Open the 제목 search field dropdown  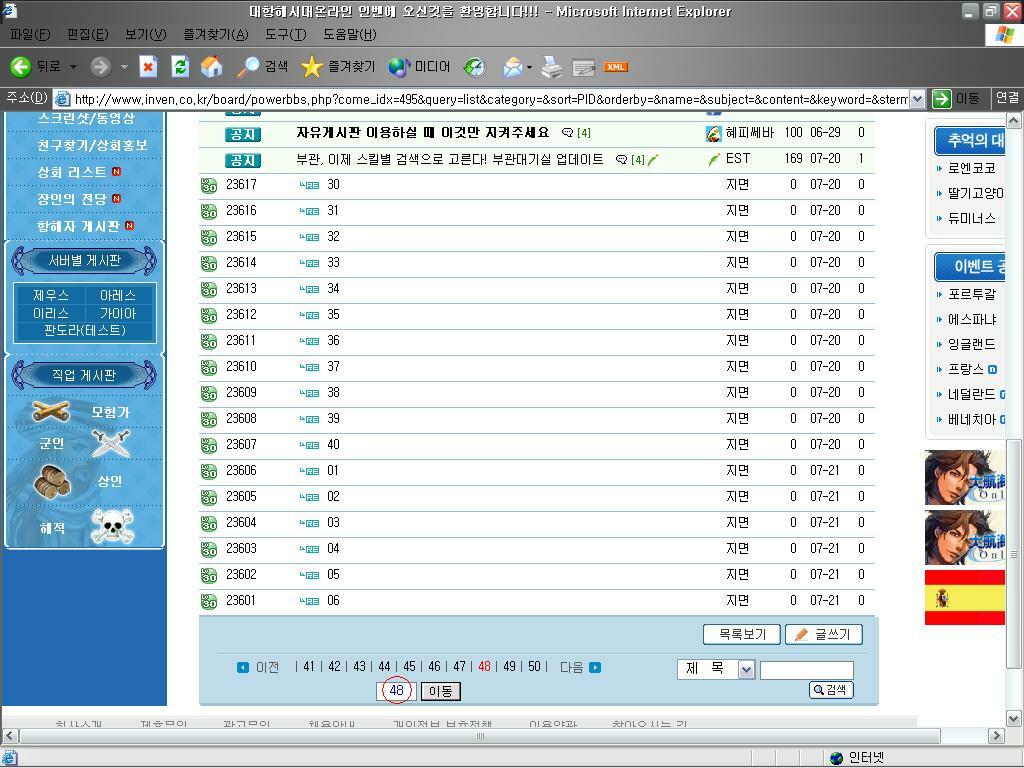tap(744, 670)
